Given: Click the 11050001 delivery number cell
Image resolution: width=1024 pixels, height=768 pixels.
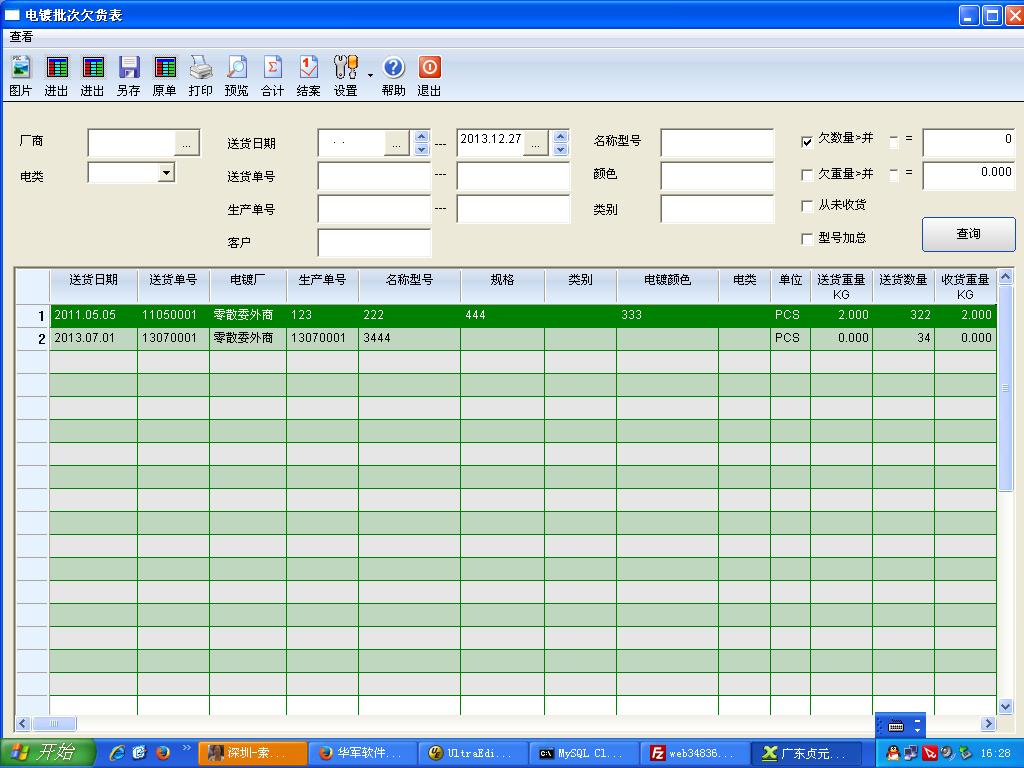Looking at the screenshot, I should click(173, 315).
